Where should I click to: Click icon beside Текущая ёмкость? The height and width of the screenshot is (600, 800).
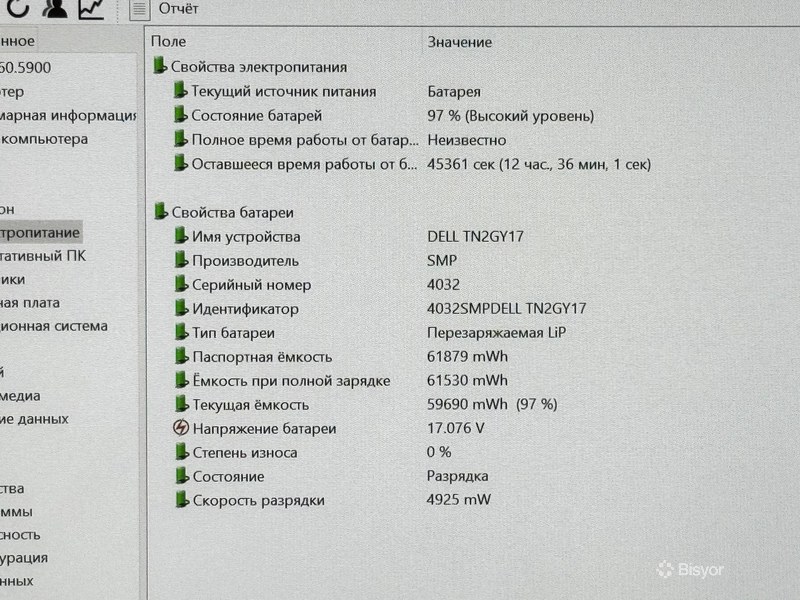pyautogui.click(x=182, y=403)
